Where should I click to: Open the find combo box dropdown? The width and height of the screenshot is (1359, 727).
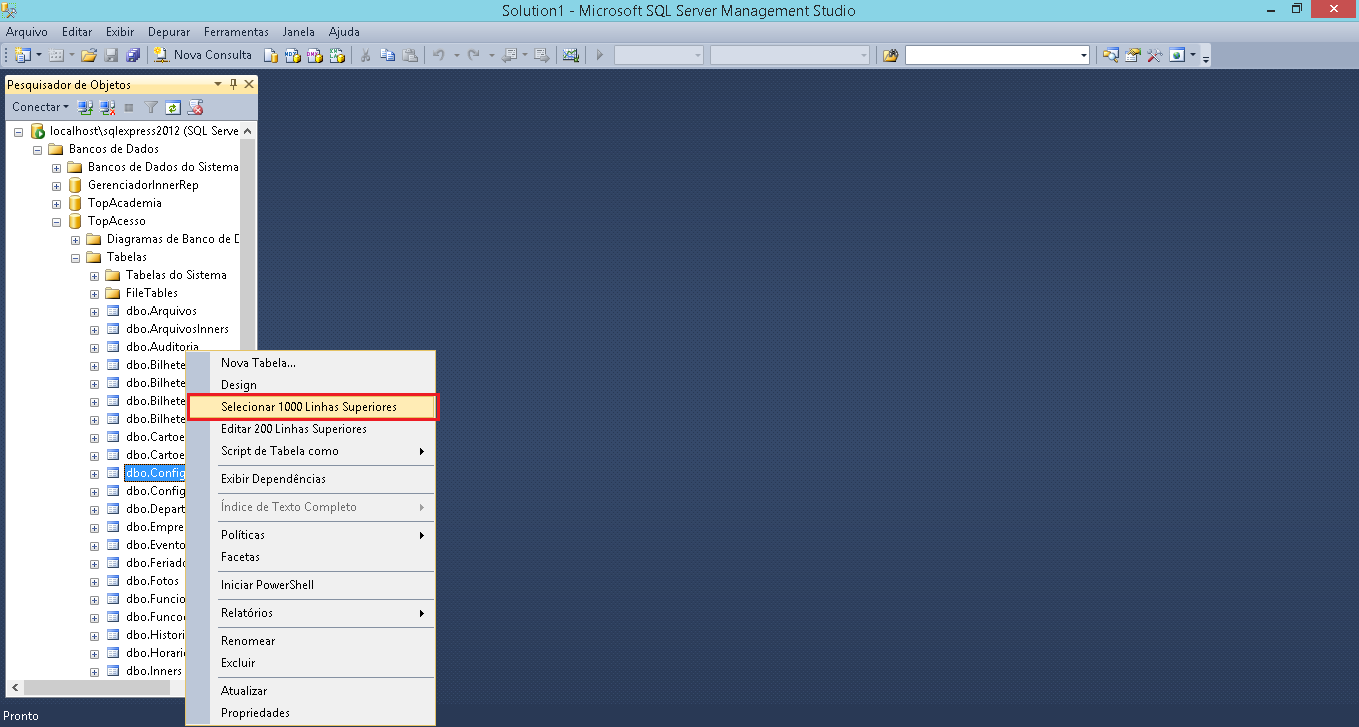[x=1084, y=55]
